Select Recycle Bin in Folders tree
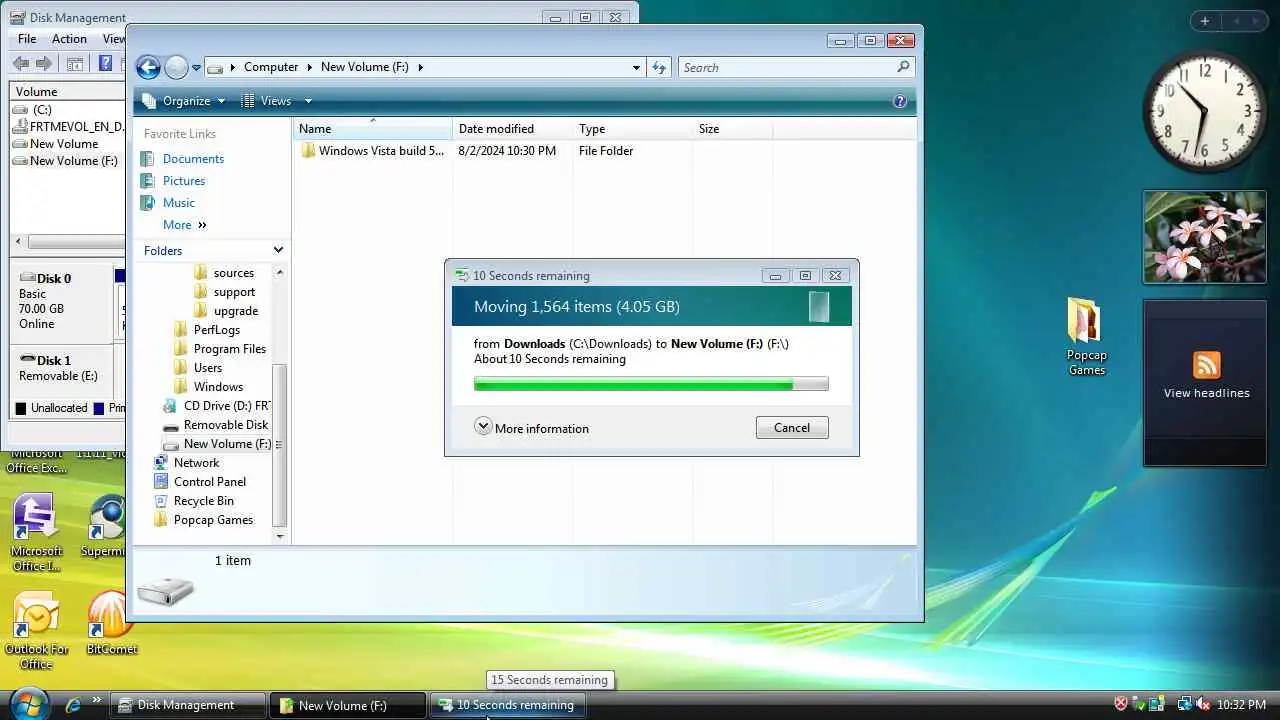 click(203, 501)
